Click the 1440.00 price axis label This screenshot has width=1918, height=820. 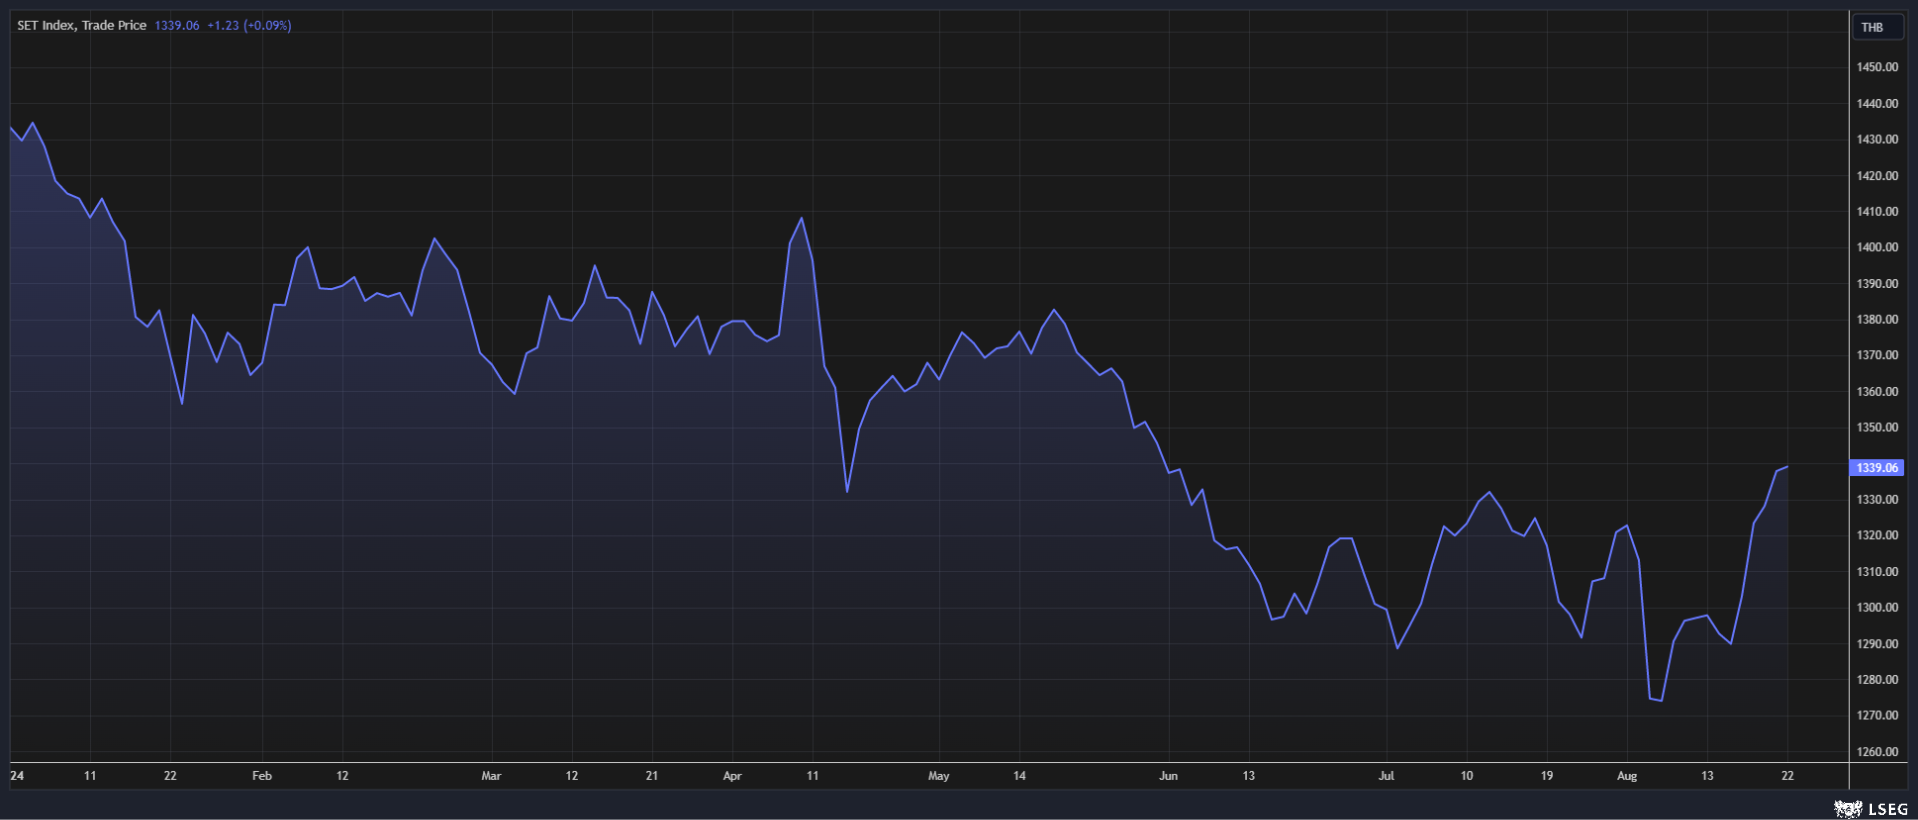(1877, 103)
